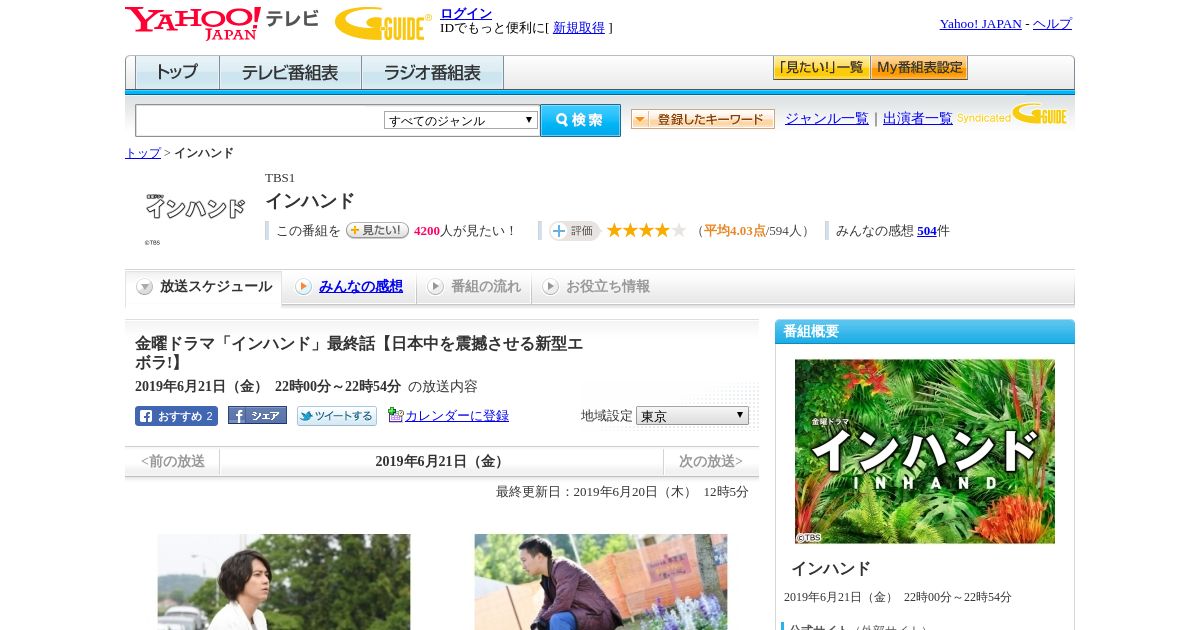
Task: Click the star rating display
Action: coord(646,230)
